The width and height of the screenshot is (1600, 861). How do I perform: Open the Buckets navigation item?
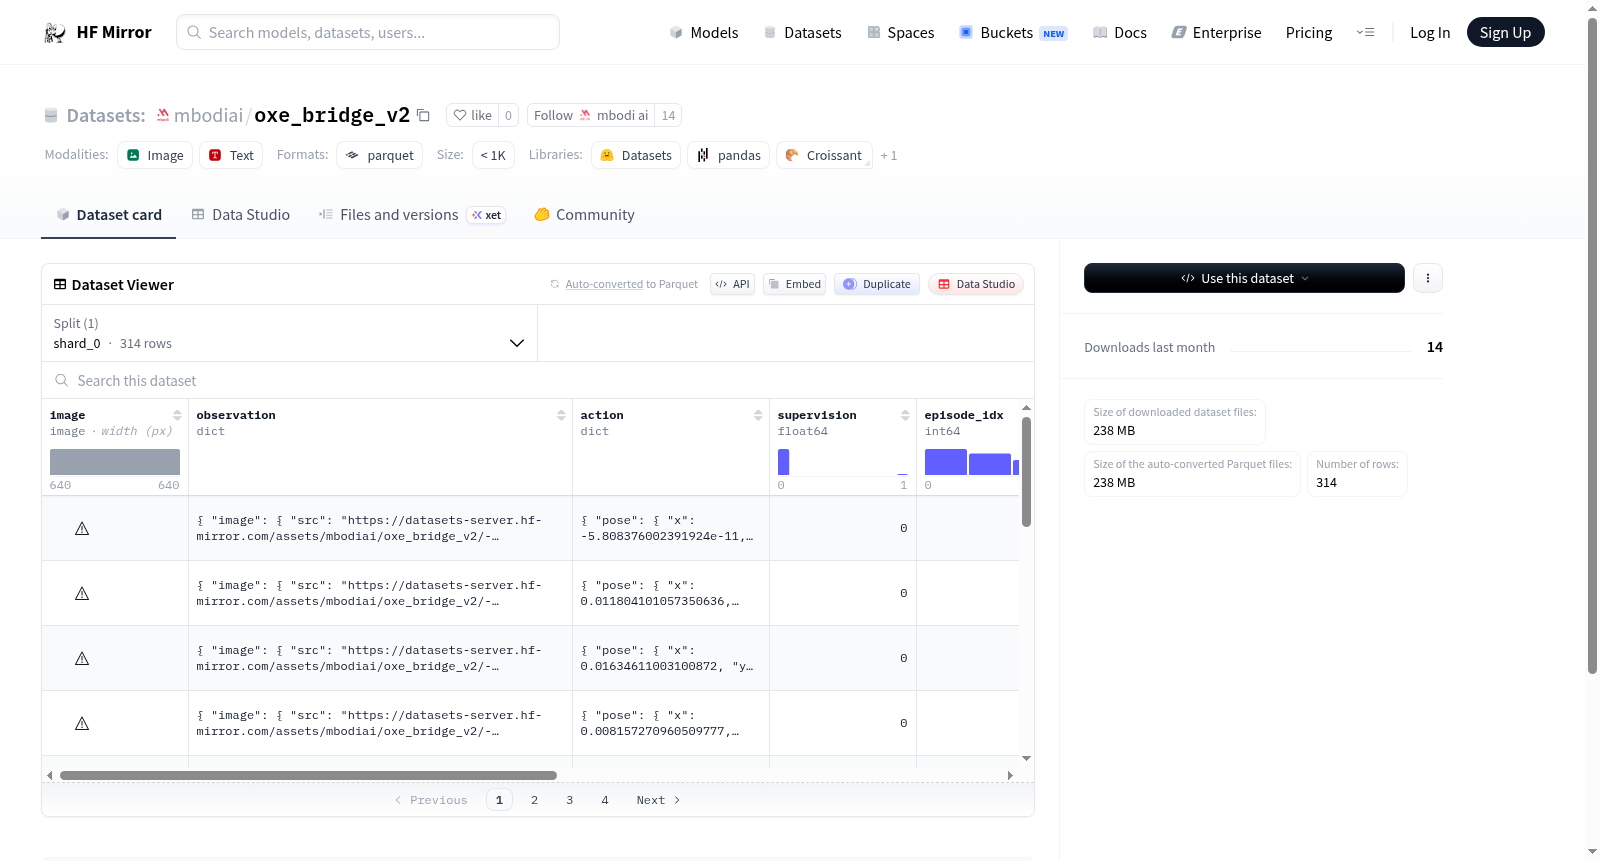pyautogui.click(x=1013, y=33)
